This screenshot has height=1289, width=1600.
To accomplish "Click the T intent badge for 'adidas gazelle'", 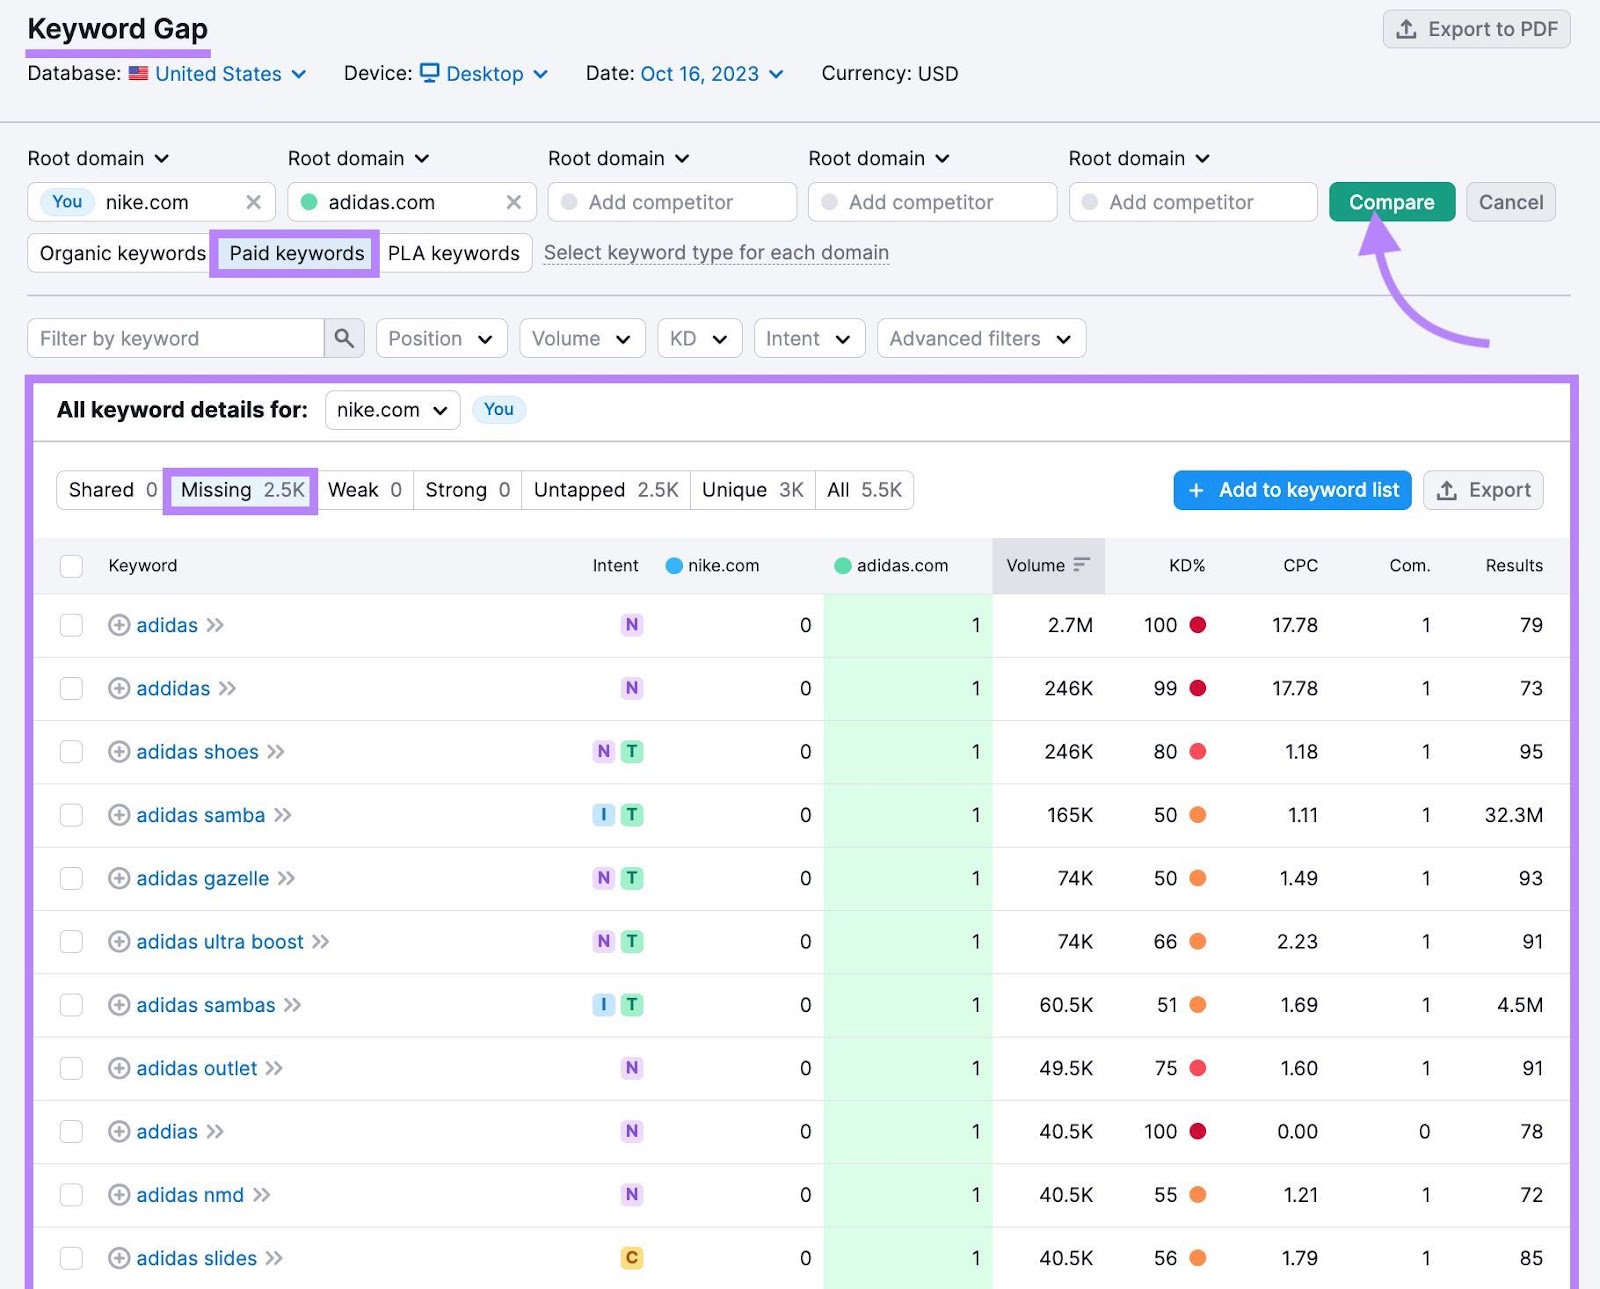I will click(x=631, y=878).
